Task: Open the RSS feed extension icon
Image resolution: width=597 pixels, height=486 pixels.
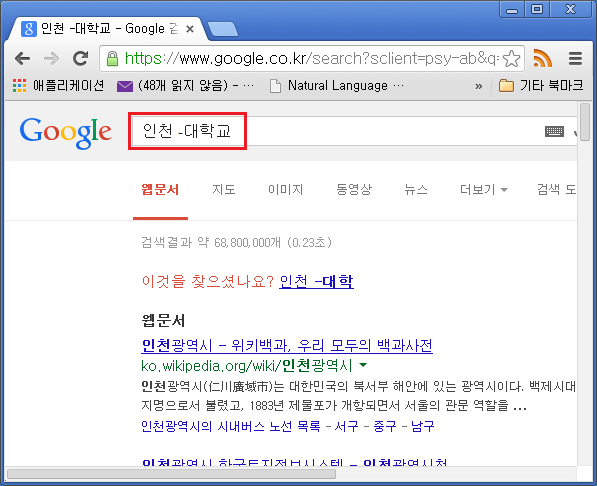Action: click(x=543, y=58)
